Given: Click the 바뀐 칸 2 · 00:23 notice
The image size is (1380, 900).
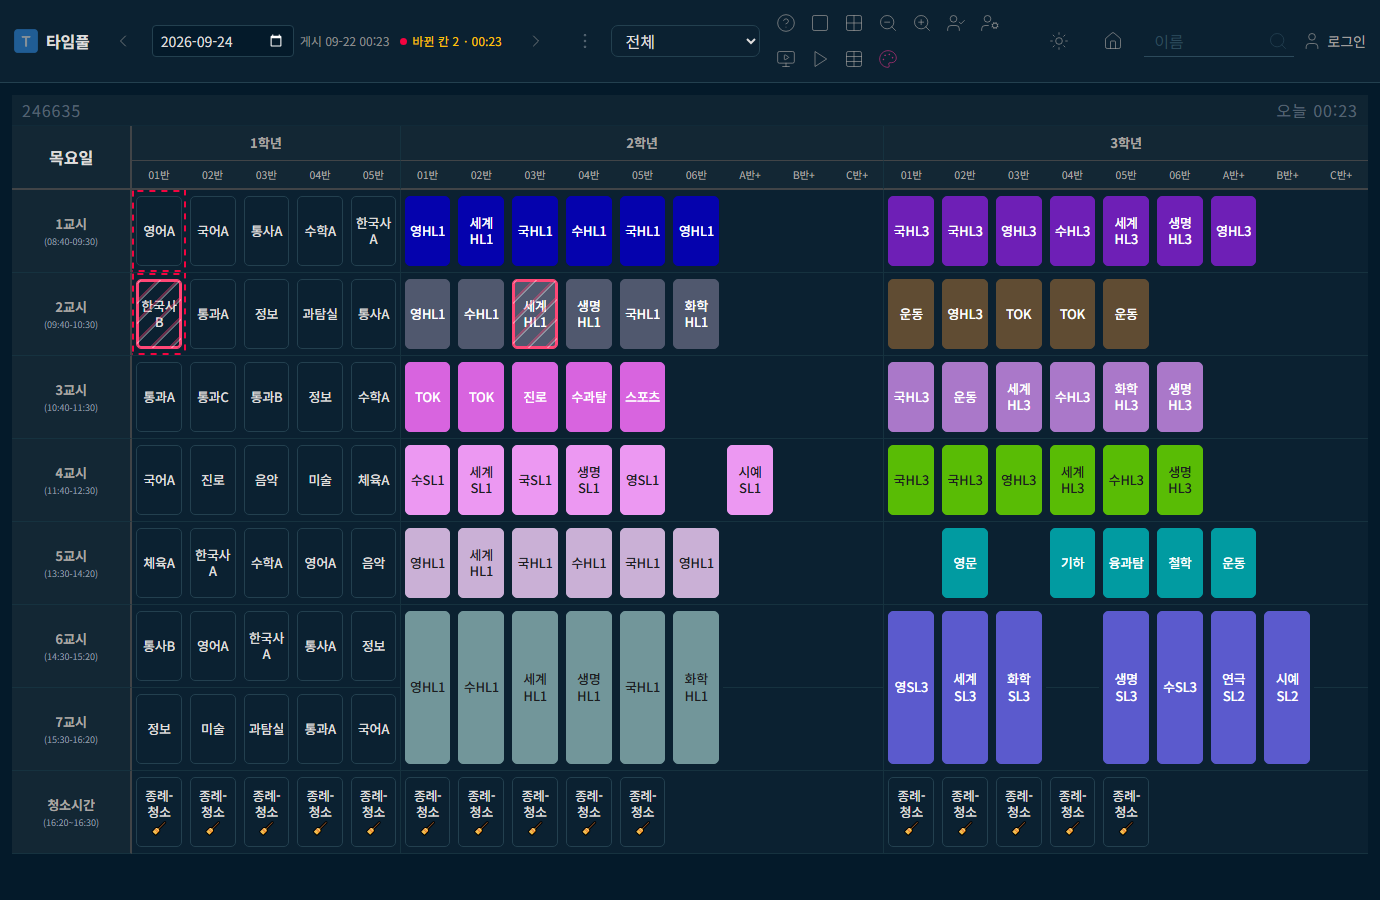Looking at the screenshot, I should tap(451, 42).
